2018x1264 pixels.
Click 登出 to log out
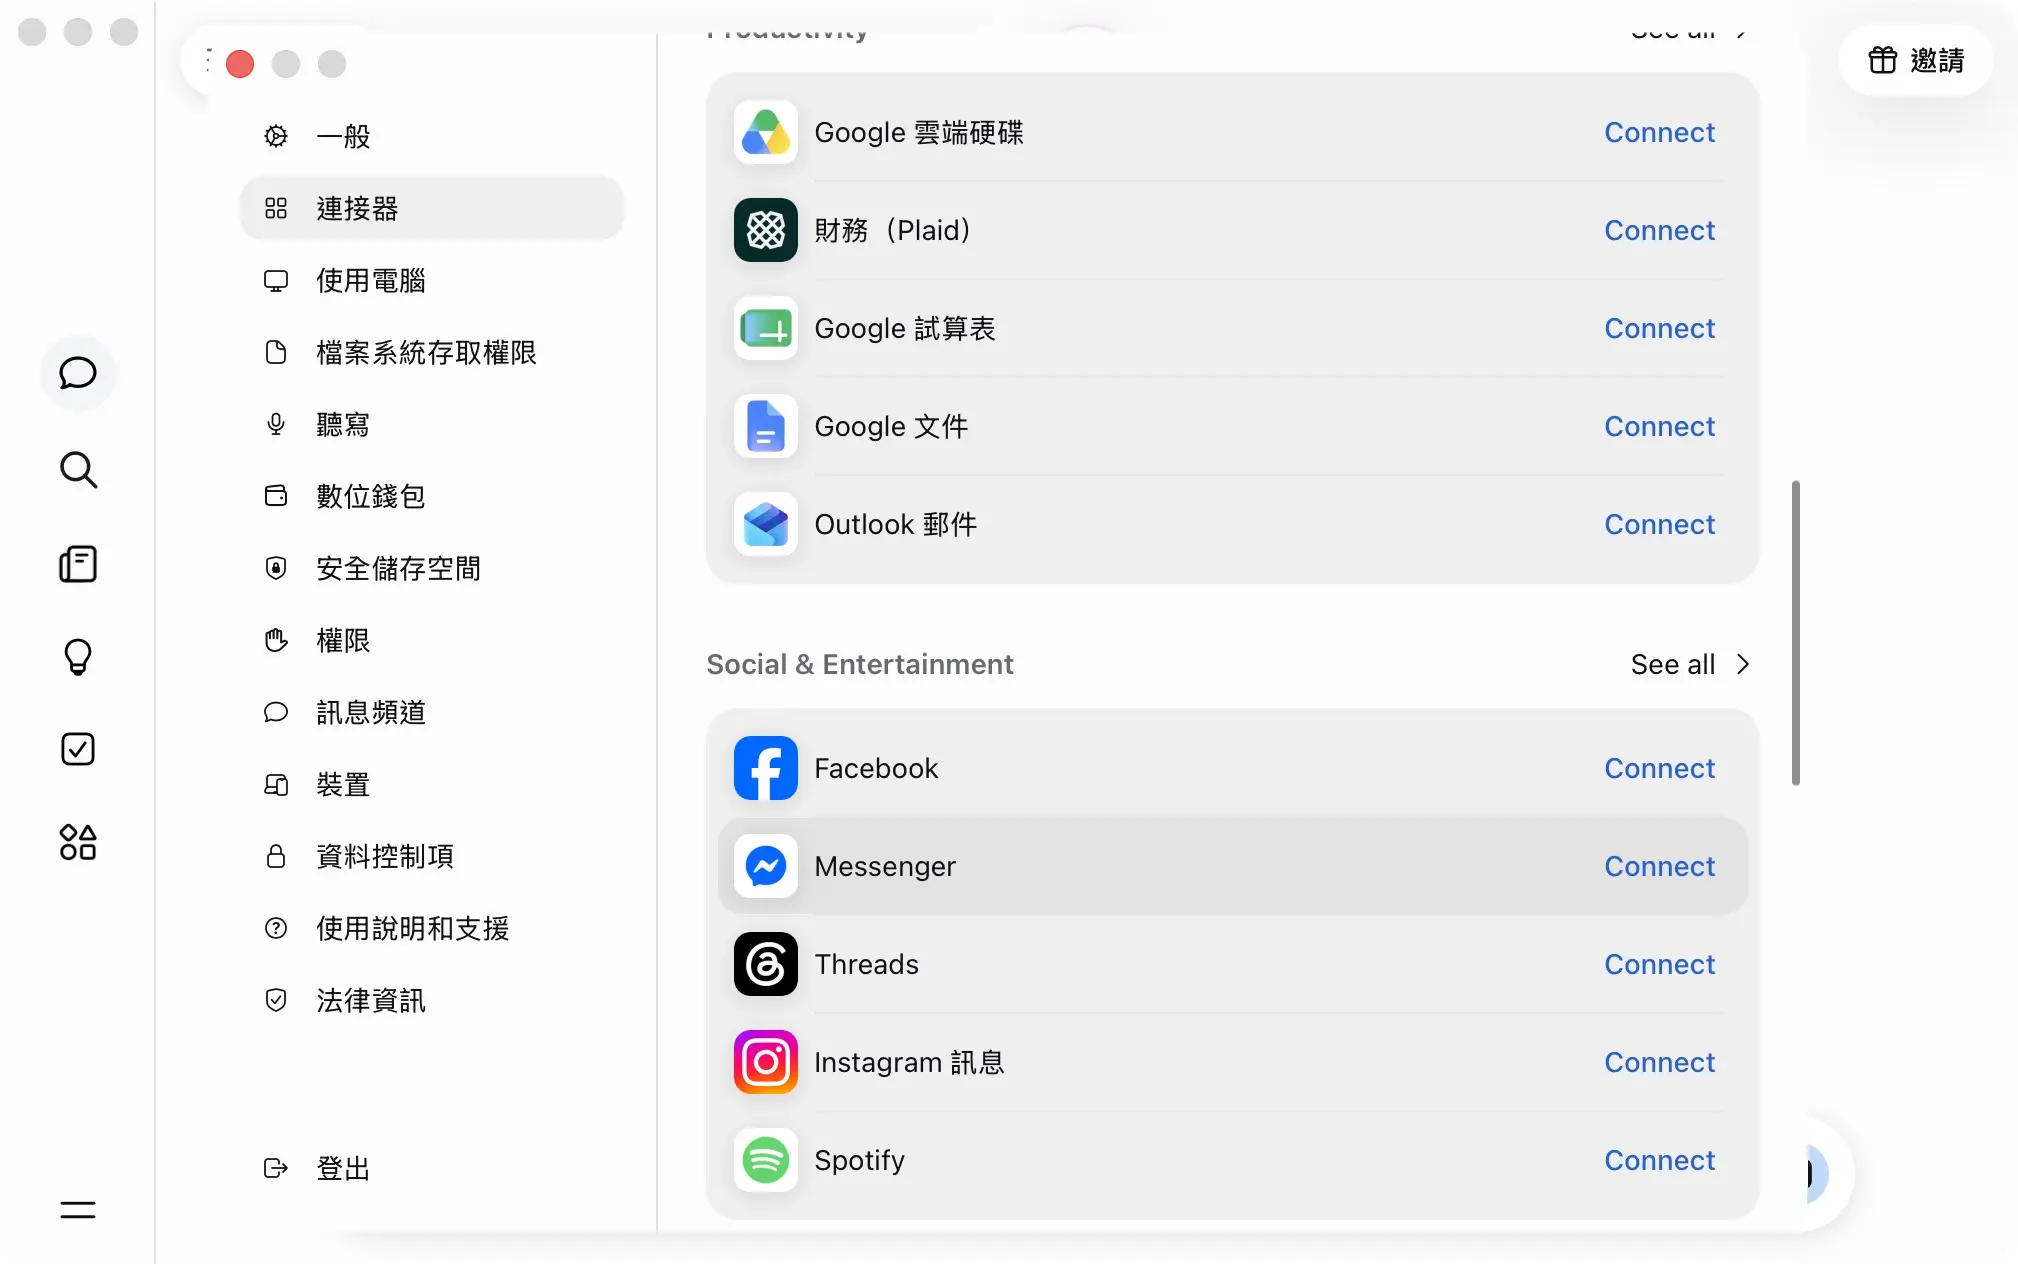coord(432,1168)
